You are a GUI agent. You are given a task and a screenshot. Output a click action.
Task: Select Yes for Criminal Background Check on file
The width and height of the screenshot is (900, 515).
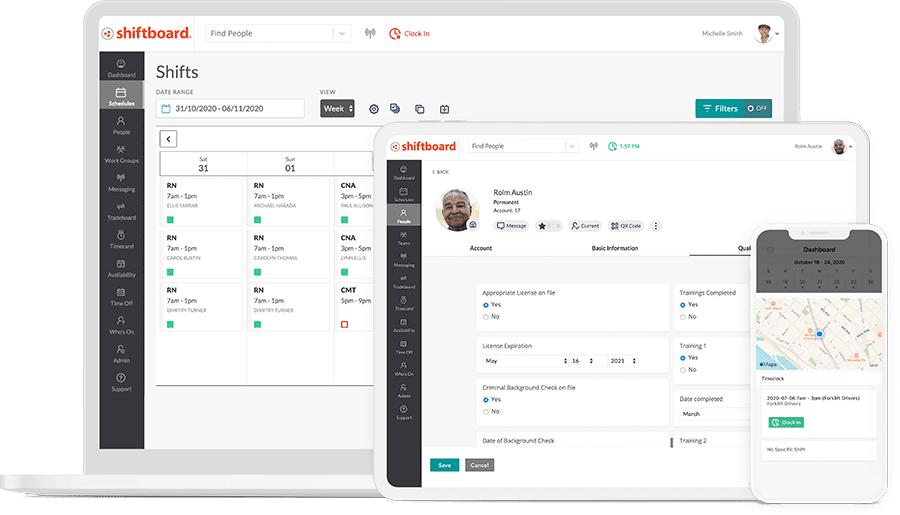tap(486, 400)
